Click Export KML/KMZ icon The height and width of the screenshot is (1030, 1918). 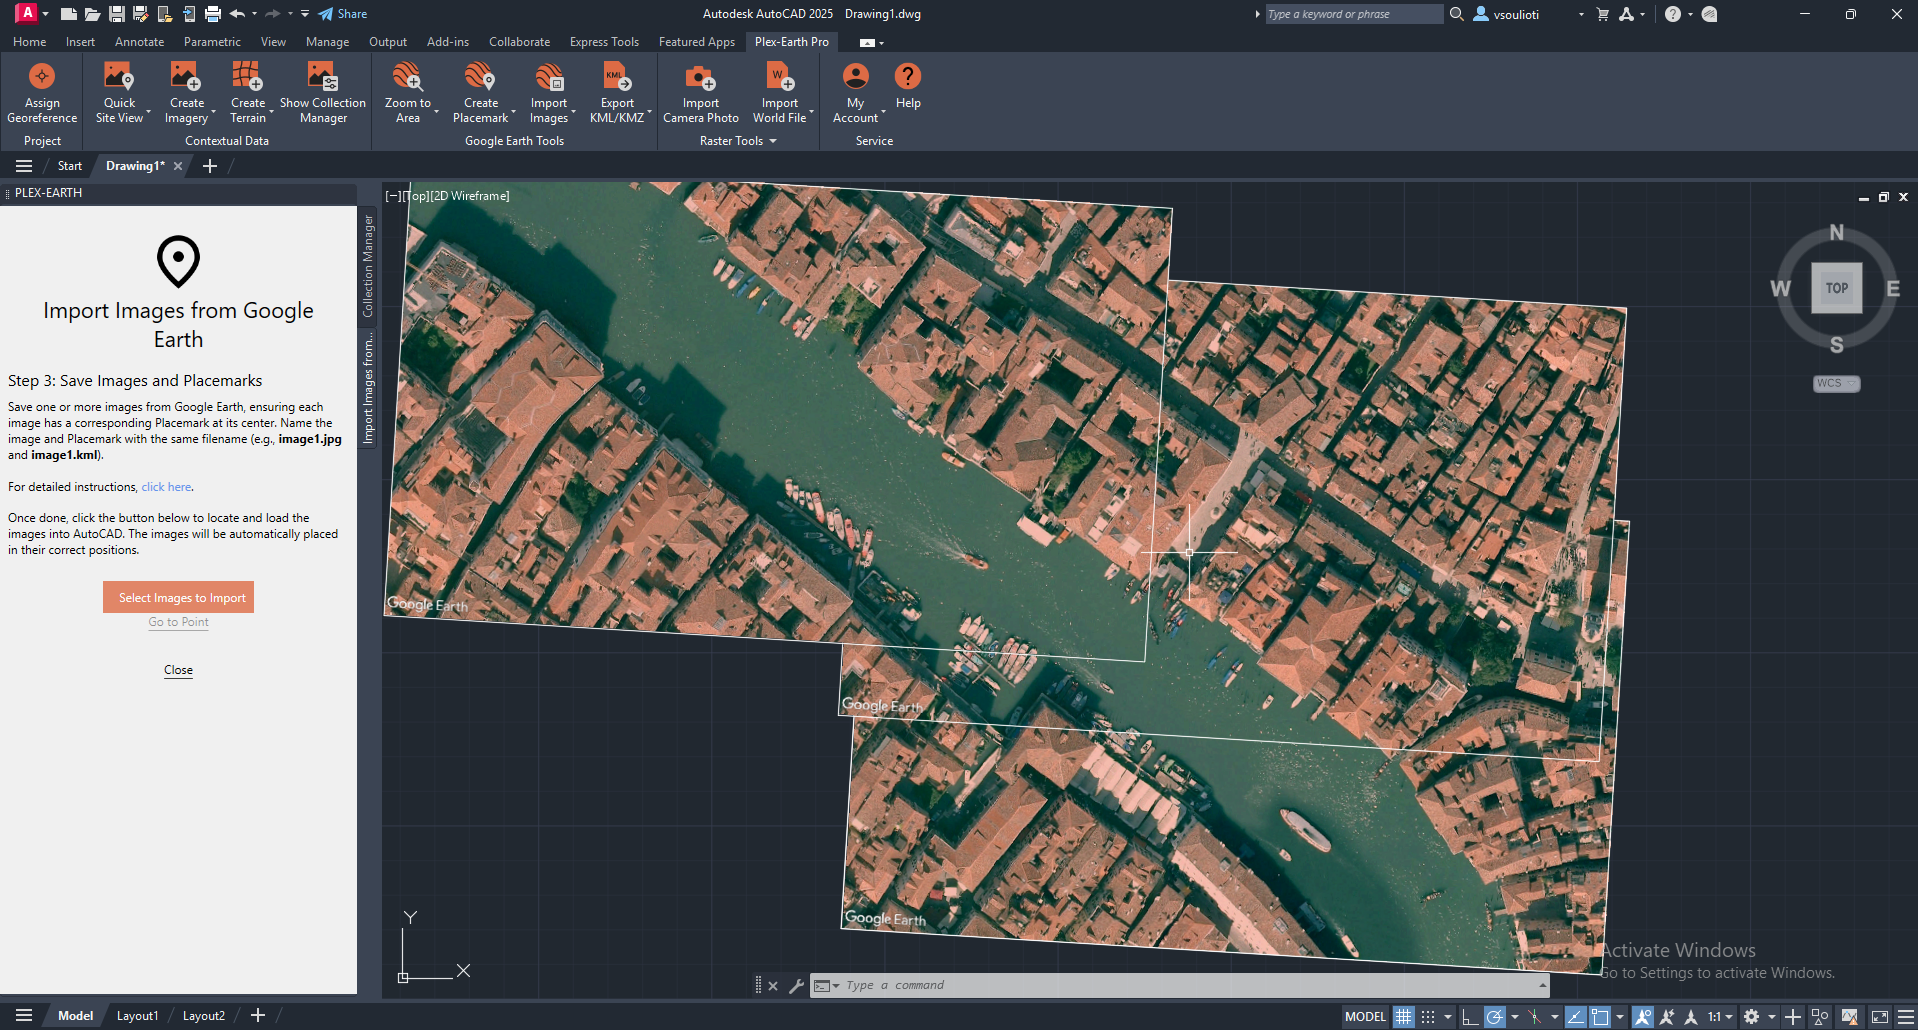pos(617,76)
